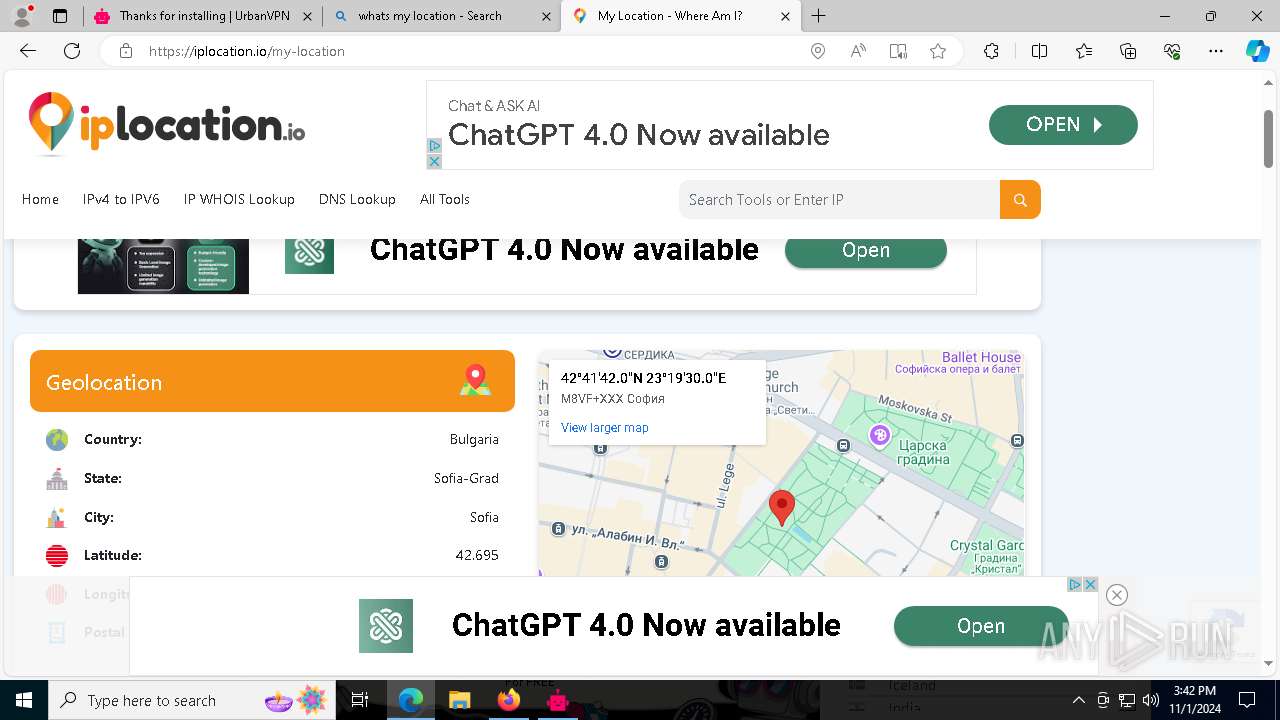
Task: Click Windows taskbar search box
Action: (192, 700)
